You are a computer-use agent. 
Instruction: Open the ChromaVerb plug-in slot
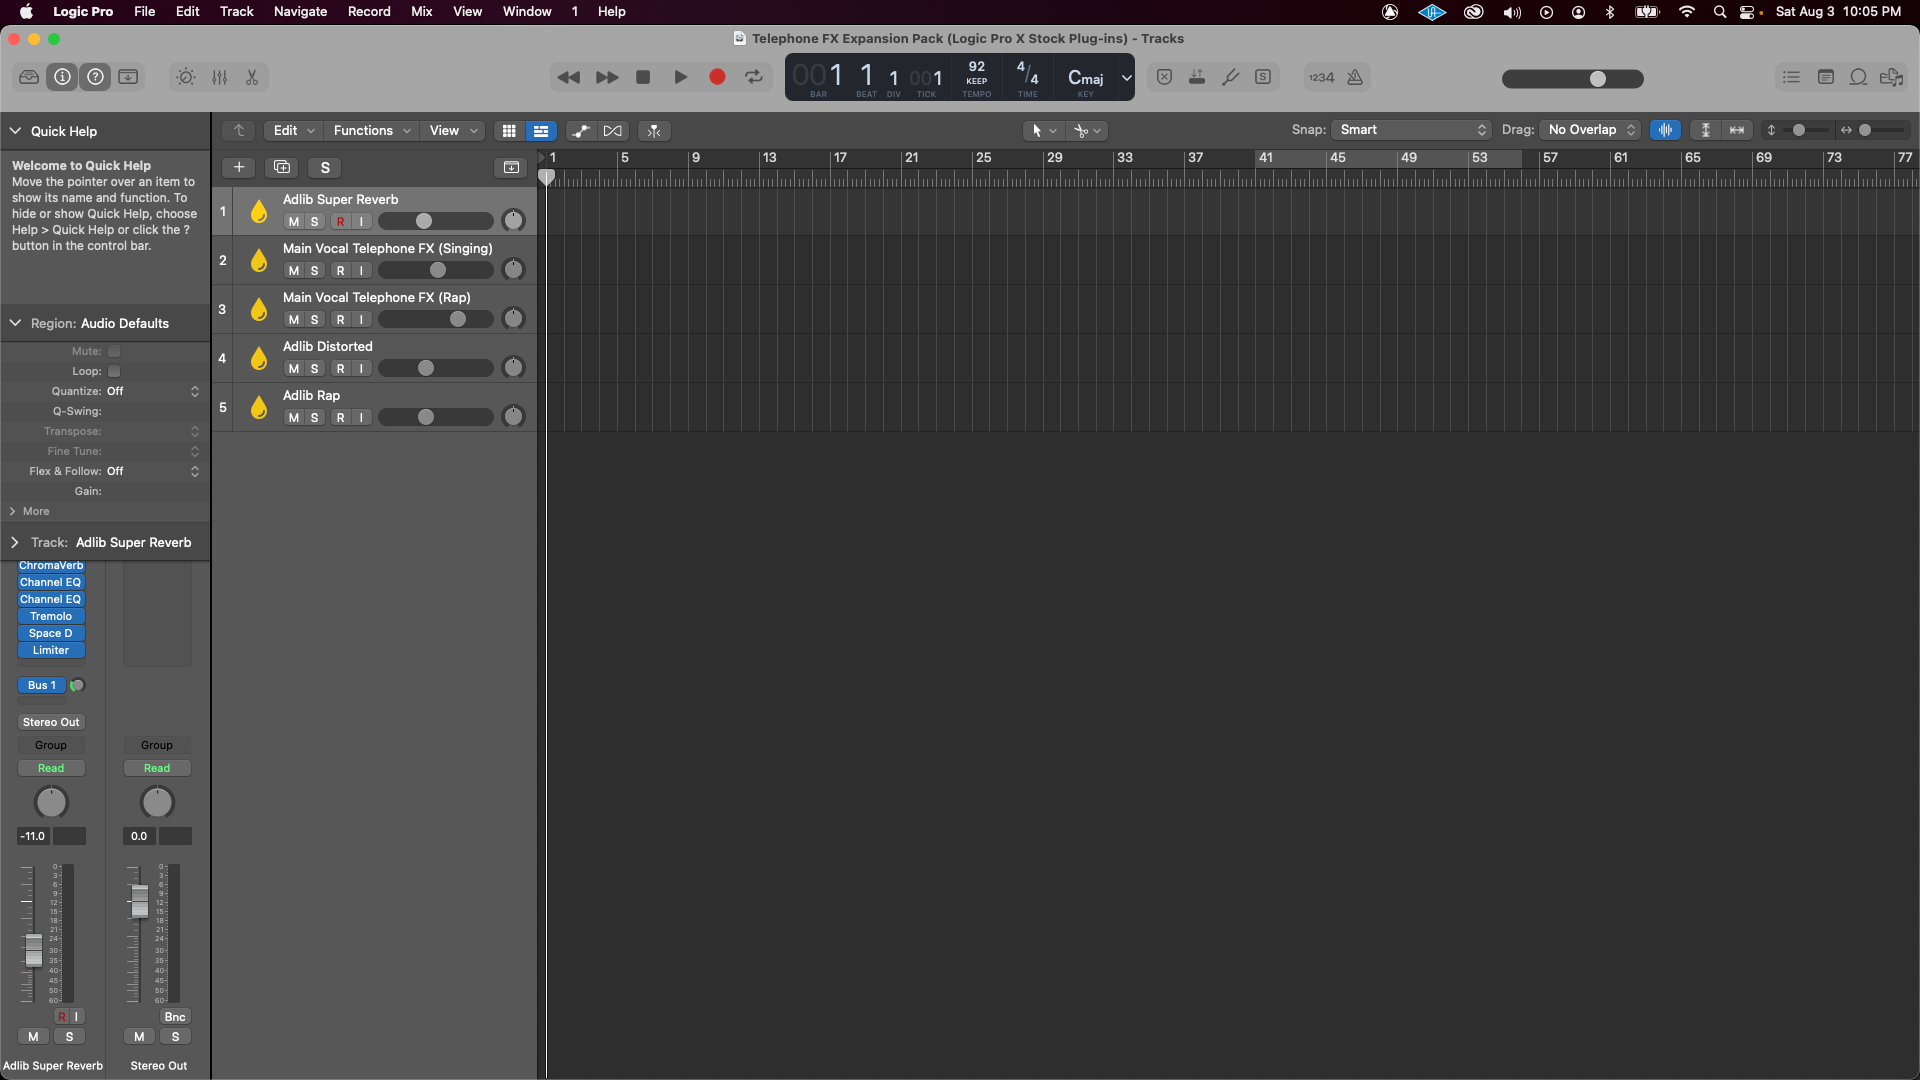(51, 566)
